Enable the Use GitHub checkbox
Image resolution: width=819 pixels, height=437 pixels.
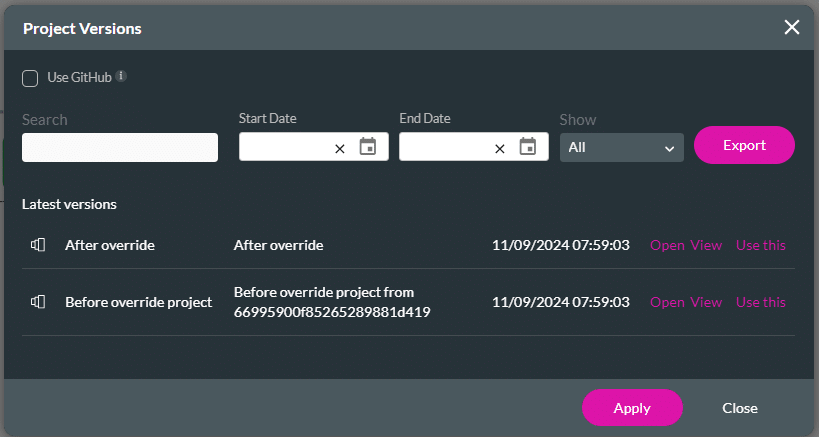pos(31,78)
